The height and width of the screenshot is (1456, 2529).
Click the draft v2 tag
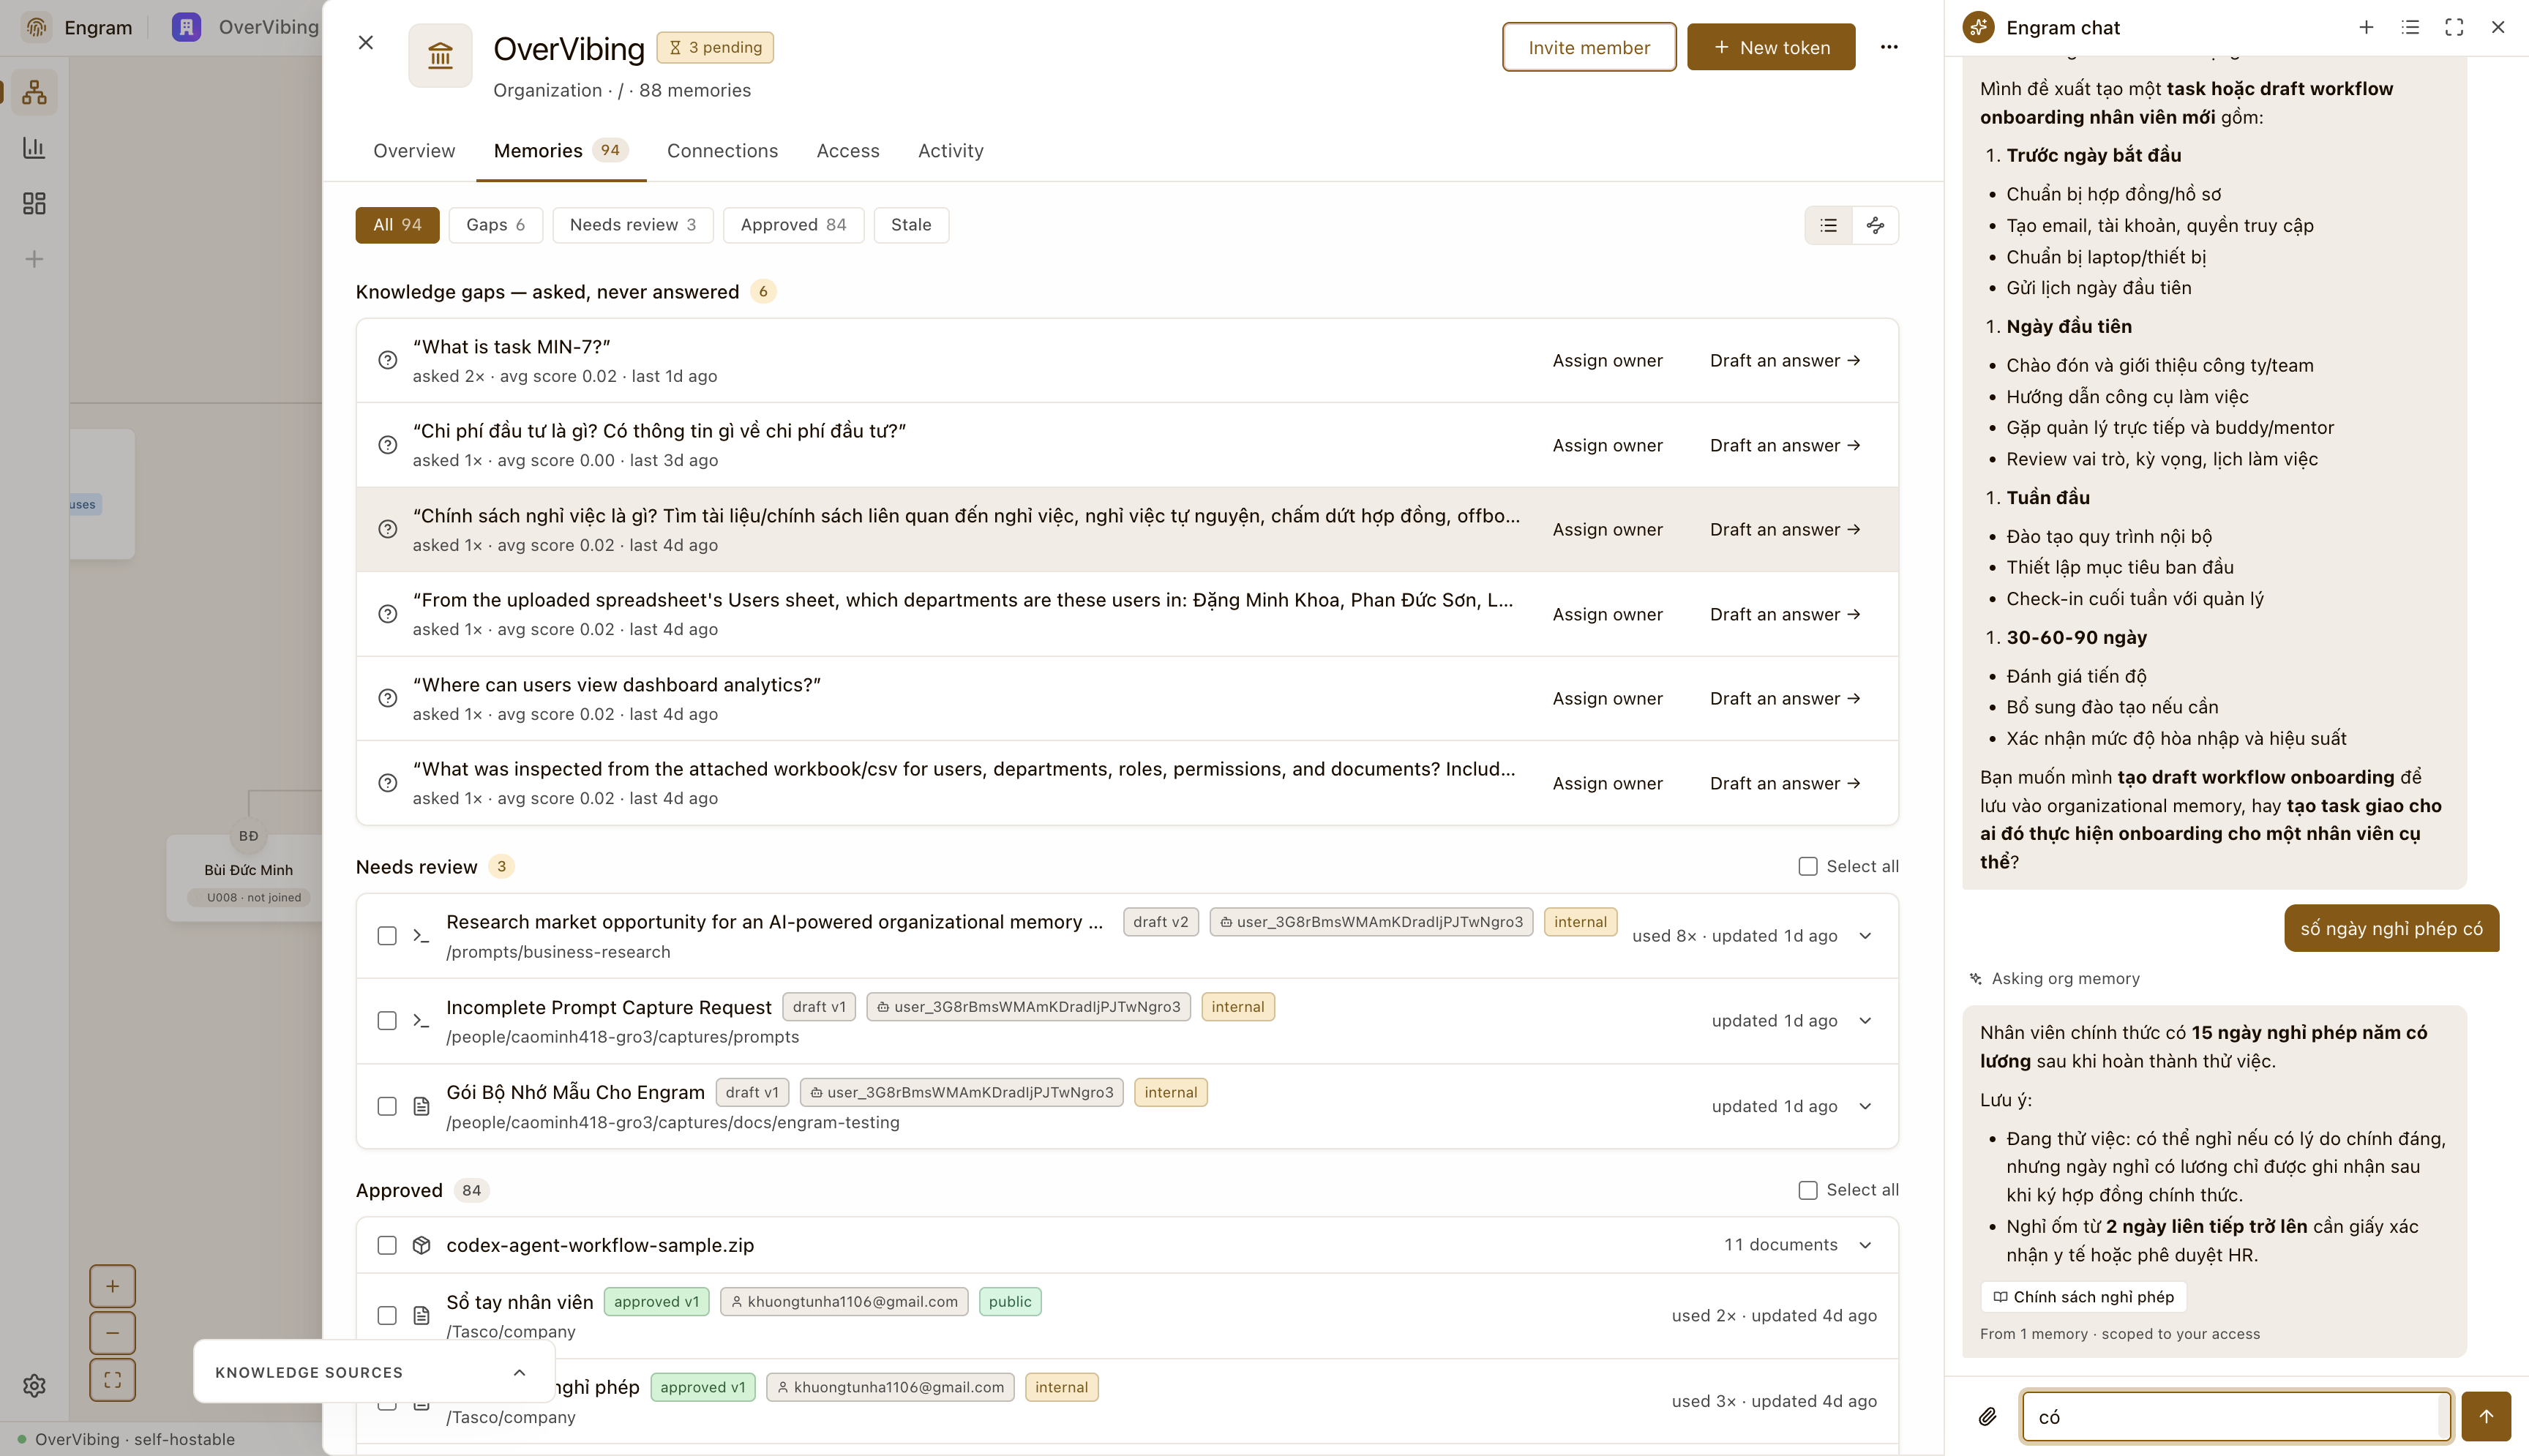coord(1160,922)
